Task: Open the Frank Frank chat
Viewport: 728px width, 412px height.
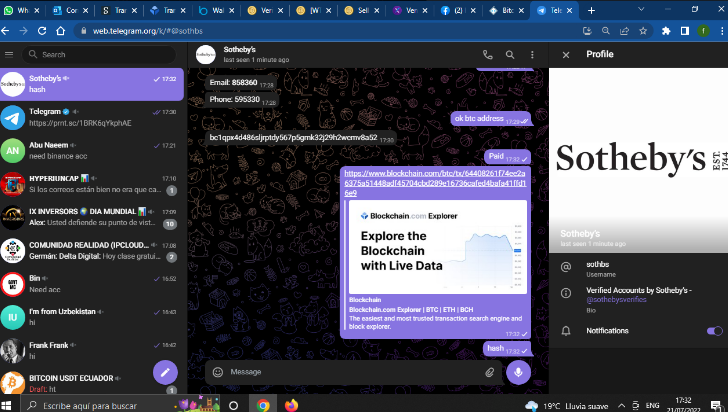Action: coord(92,351)
